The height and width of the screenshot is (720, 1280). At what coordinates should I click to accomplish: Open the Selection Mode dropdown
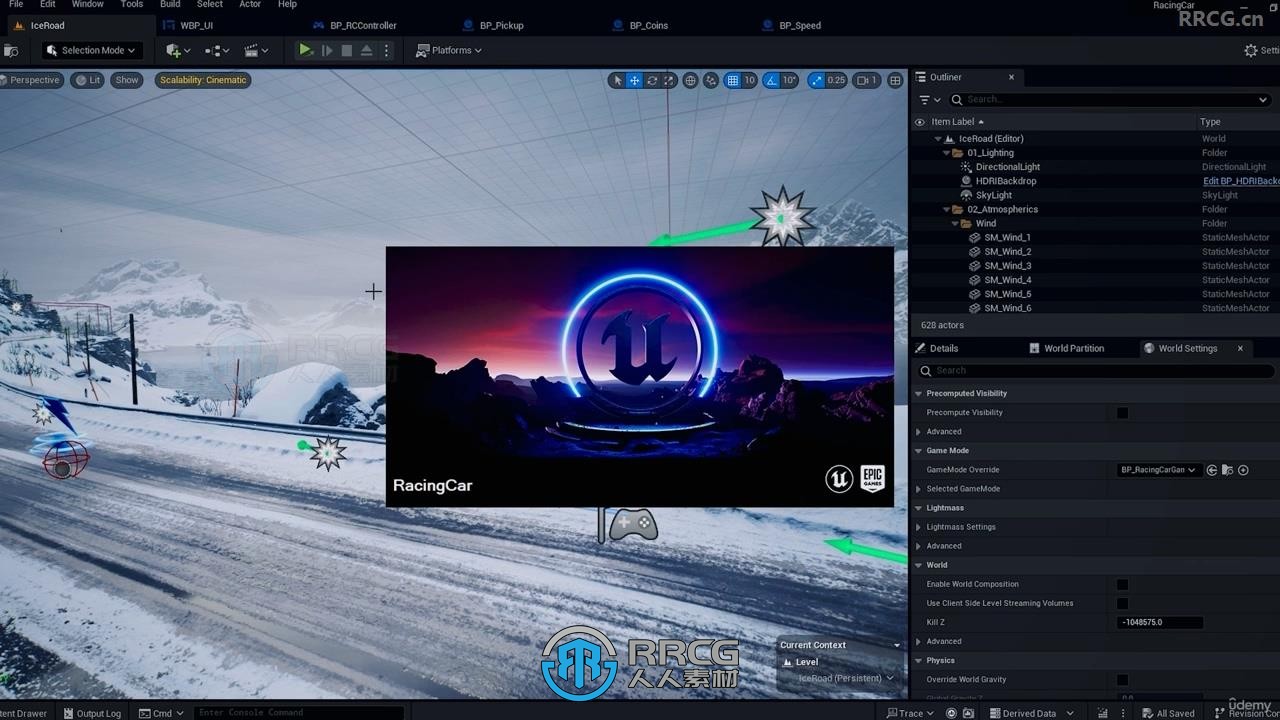(x=90, y=50)
